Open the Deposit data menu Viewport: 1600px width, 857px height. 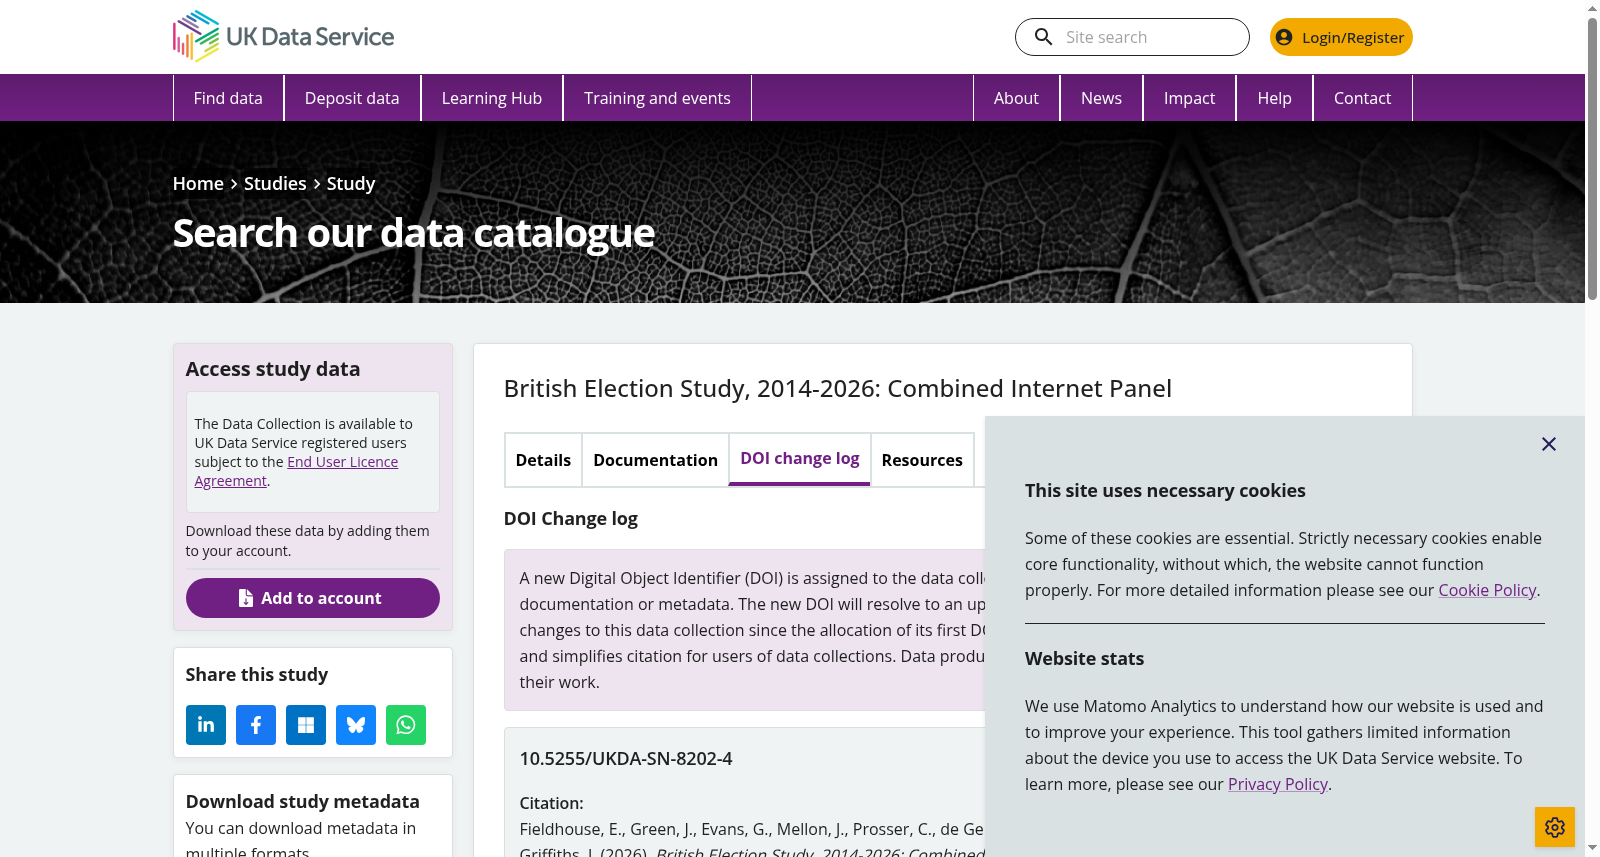[352, 98]
